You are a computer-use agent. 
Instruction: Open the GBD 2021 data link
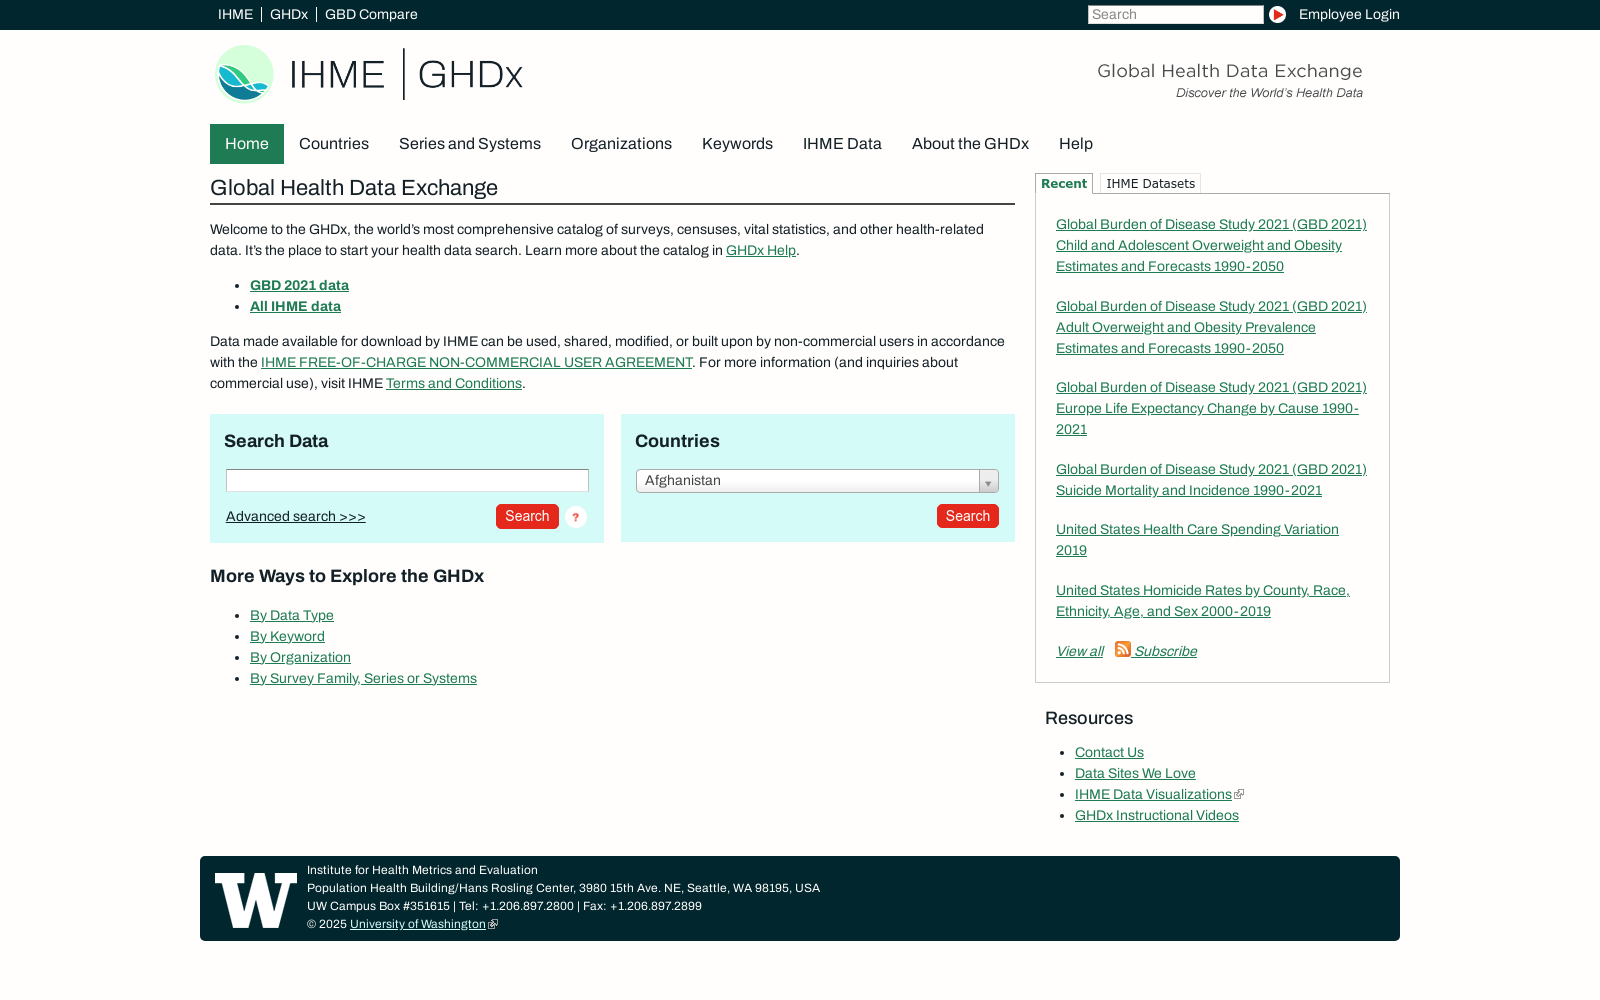click(299, 285)
